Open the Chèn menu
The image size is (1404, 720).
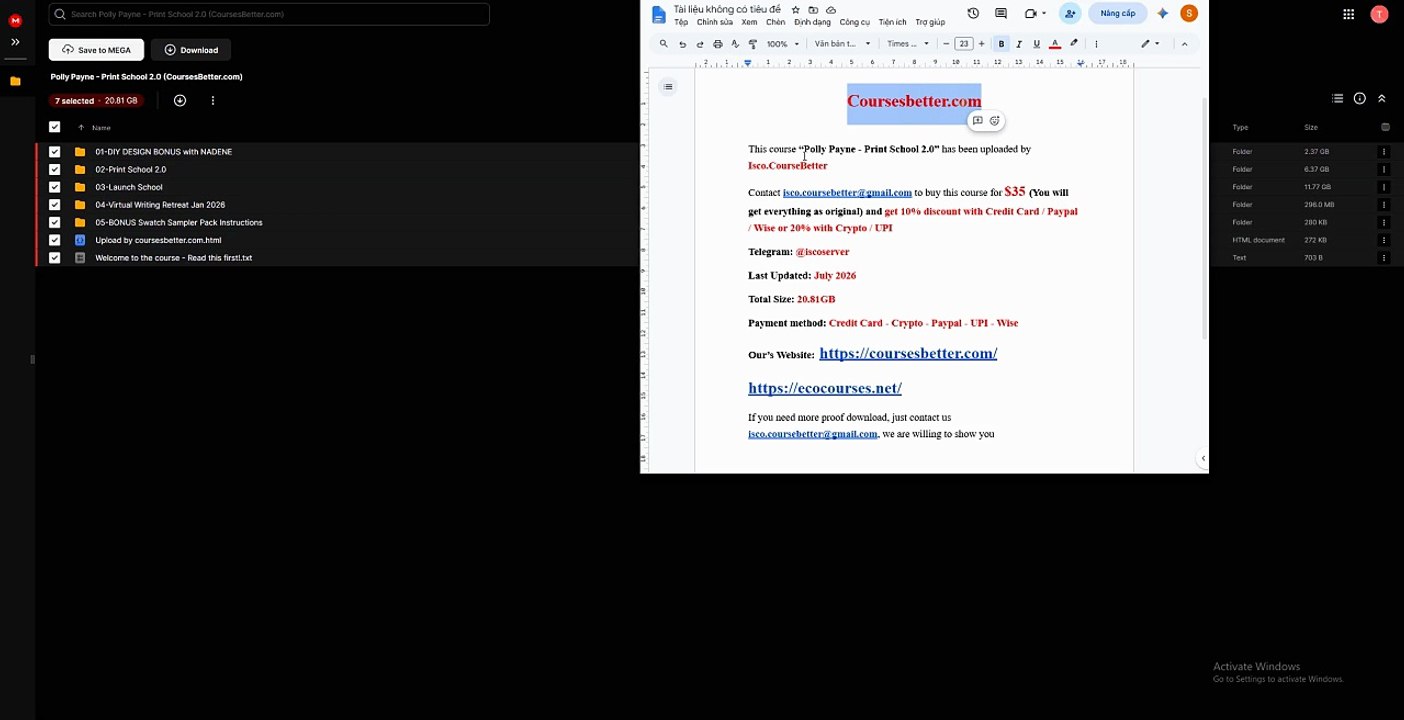[x=776, y=22]
